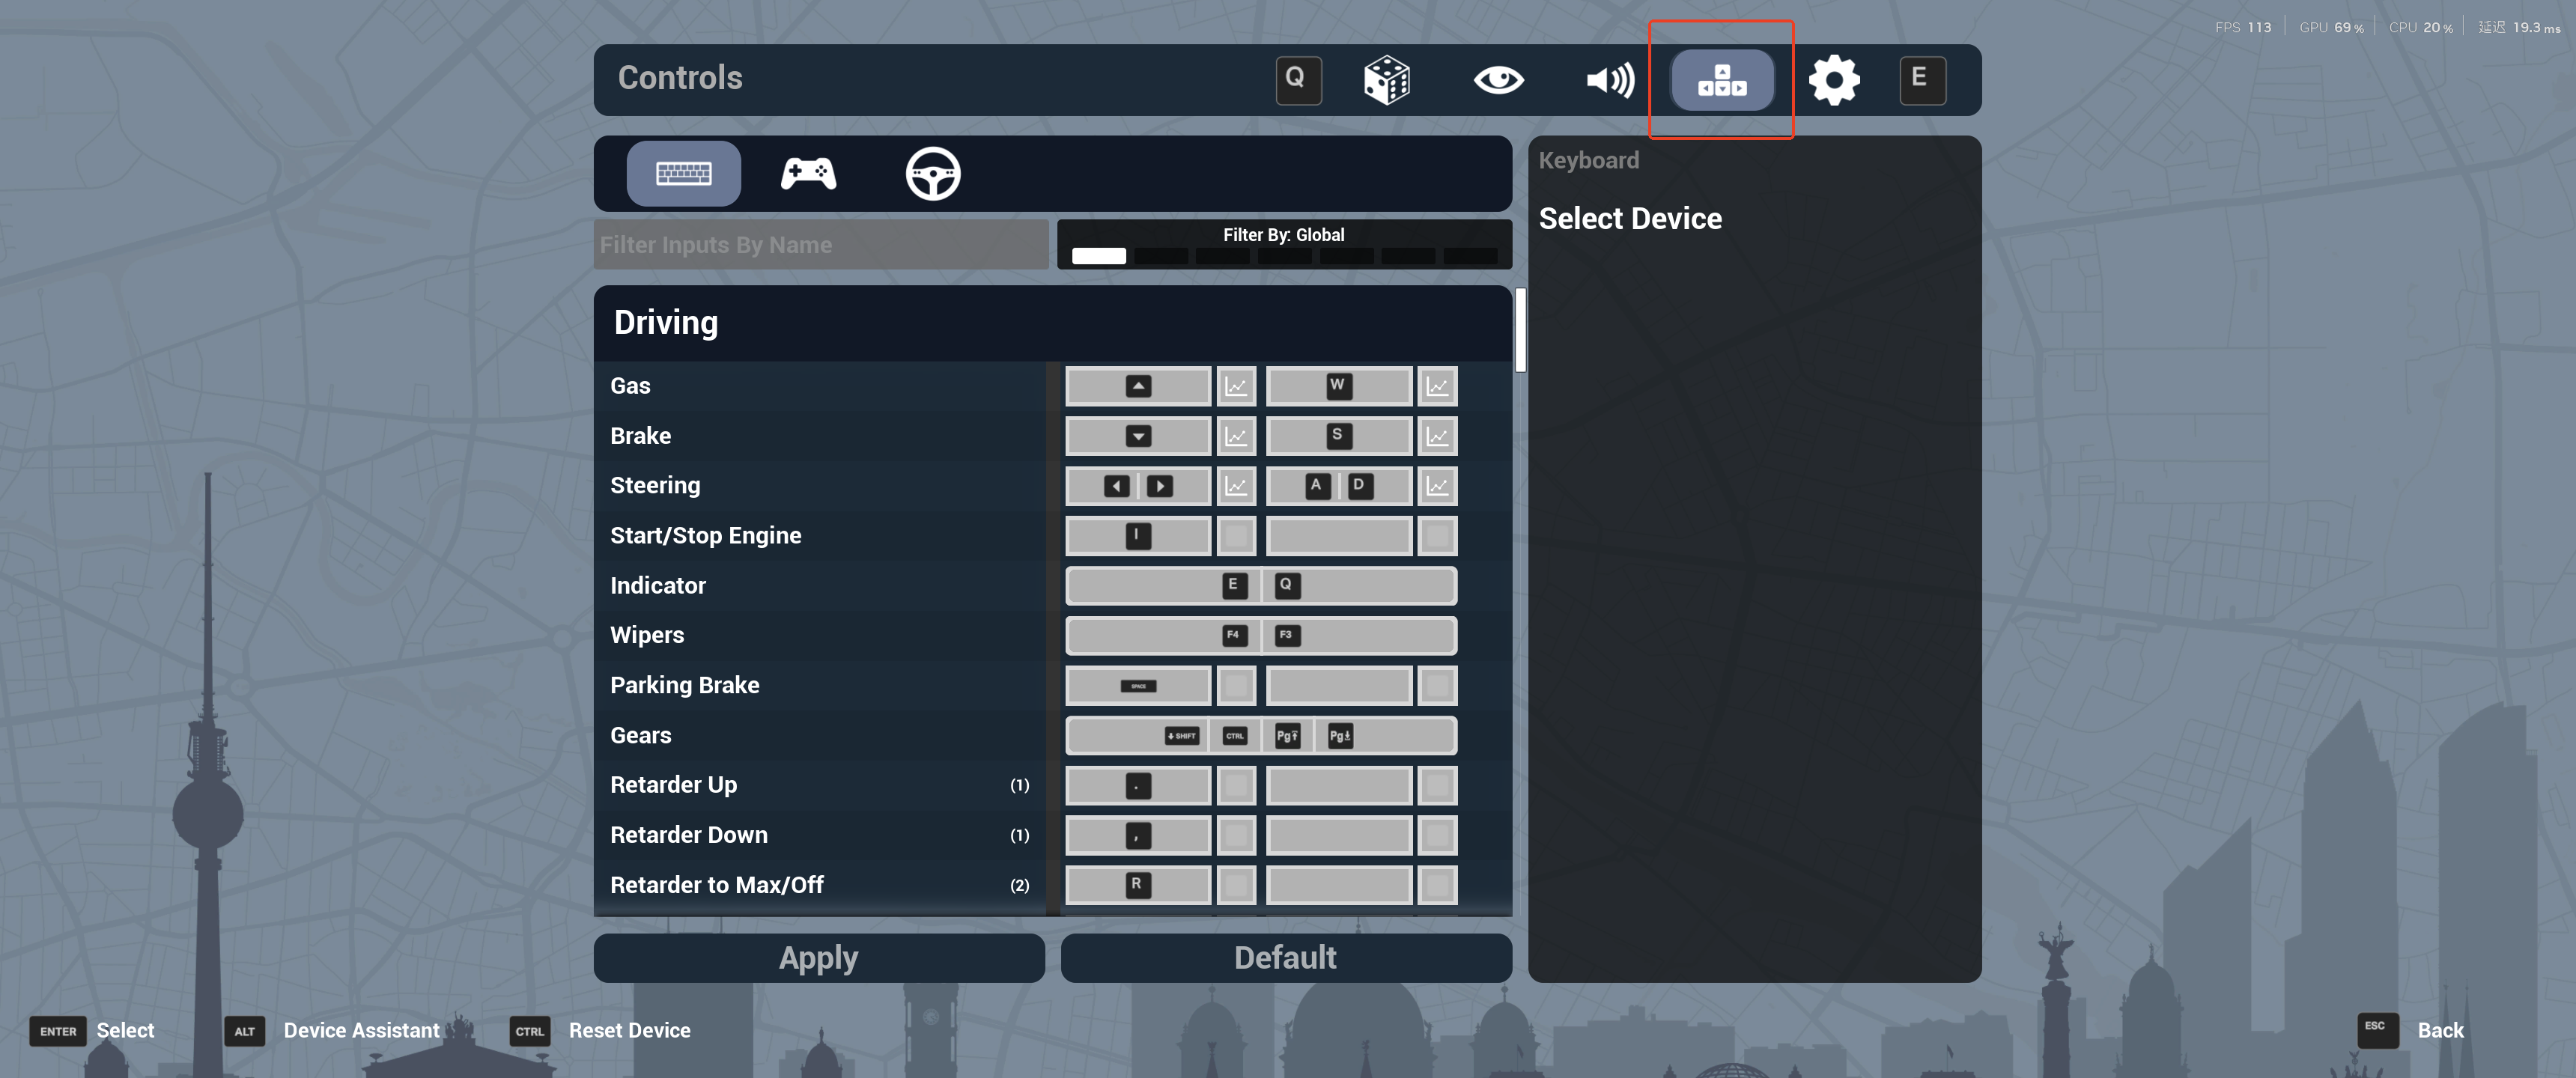The image size is (2576, 1078).
Task: Open Gas primary sensitivity curve icon
Action: coord(1236,386)
